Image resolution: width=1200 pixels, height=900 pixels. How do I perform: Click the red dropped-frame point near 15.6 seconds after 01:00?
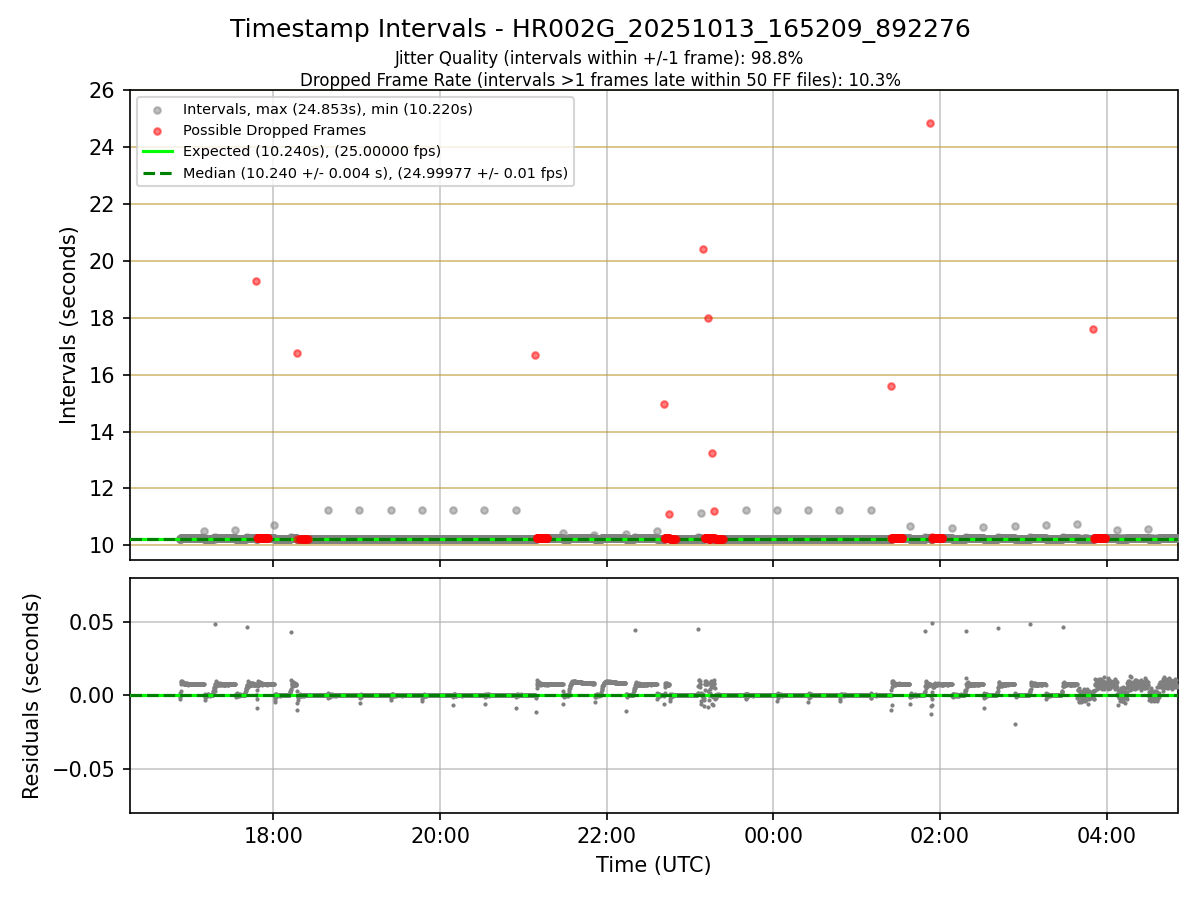click(891, 386)
